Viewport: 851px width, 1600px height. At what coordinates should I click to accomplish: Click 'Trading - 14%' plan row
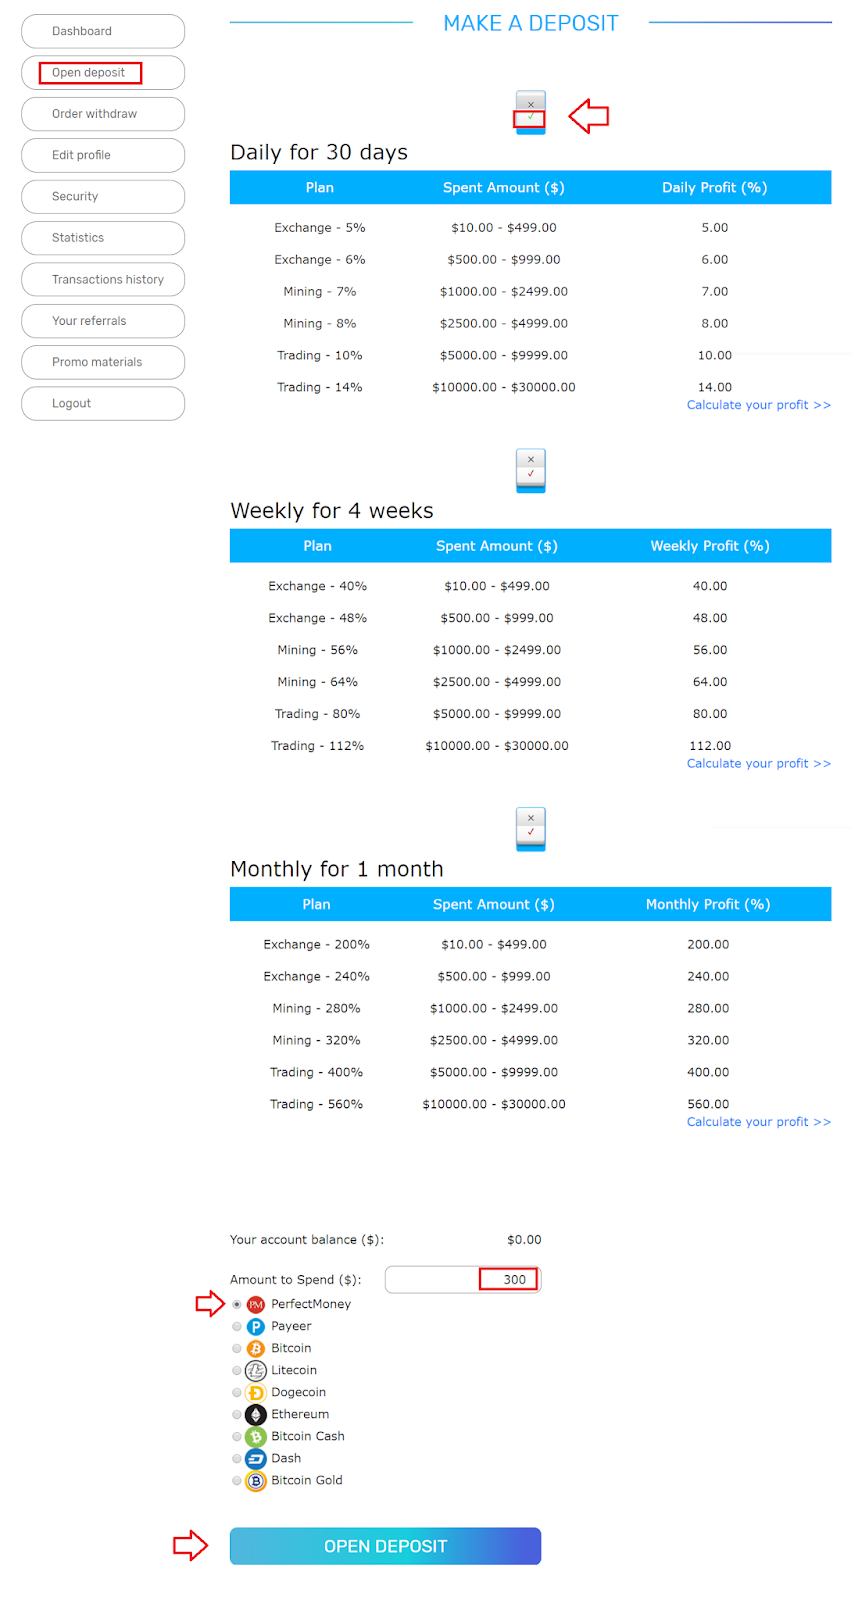click(x=530, y=387)
